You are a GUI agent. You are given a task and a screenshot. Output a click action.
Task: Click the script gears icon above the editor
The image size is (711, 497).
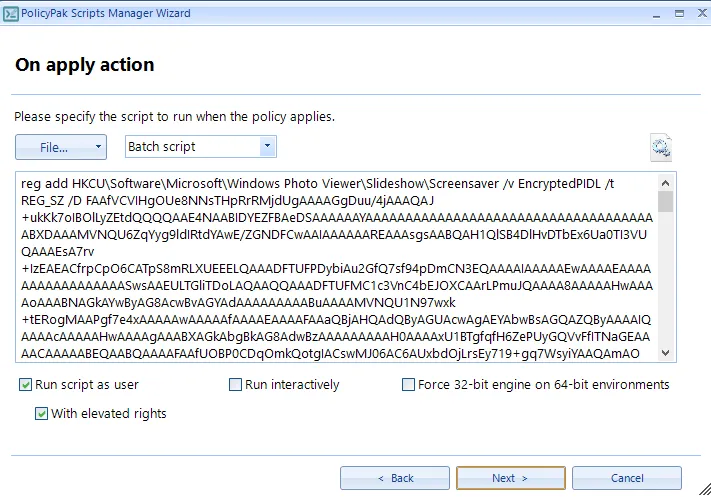[x=660, y=148]
